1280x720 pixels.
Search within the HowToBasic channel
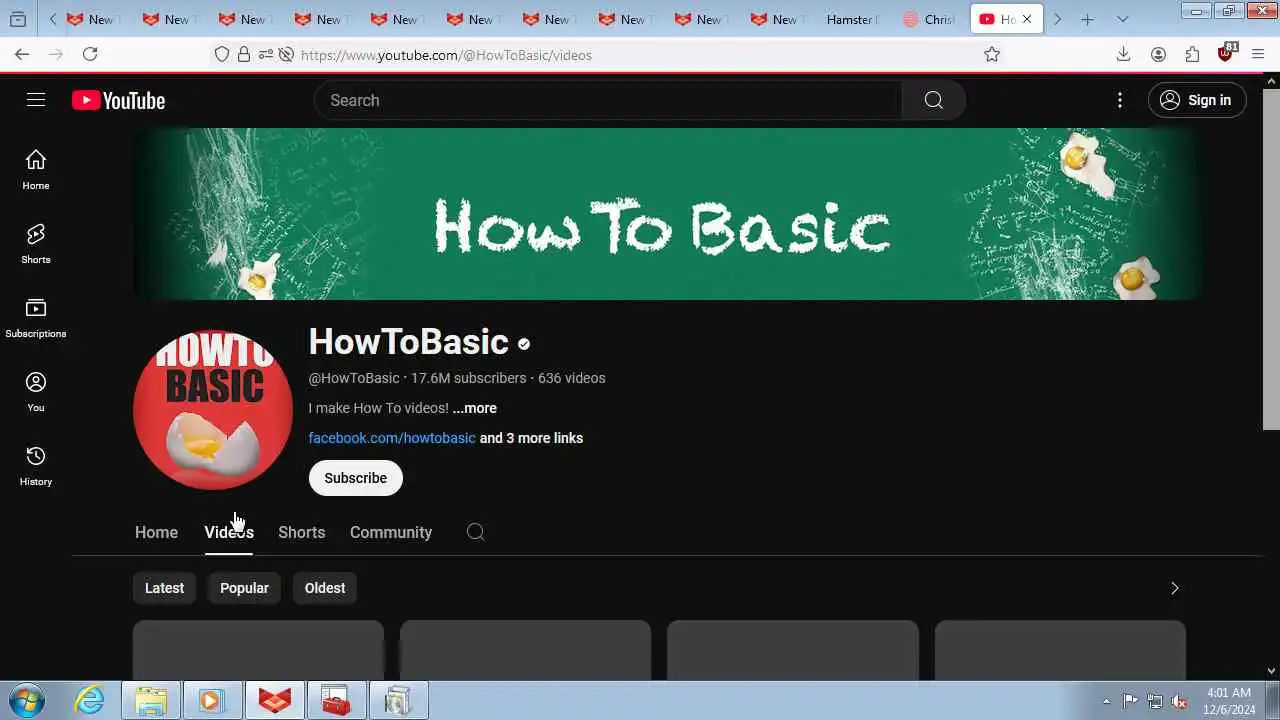[476, 532]
